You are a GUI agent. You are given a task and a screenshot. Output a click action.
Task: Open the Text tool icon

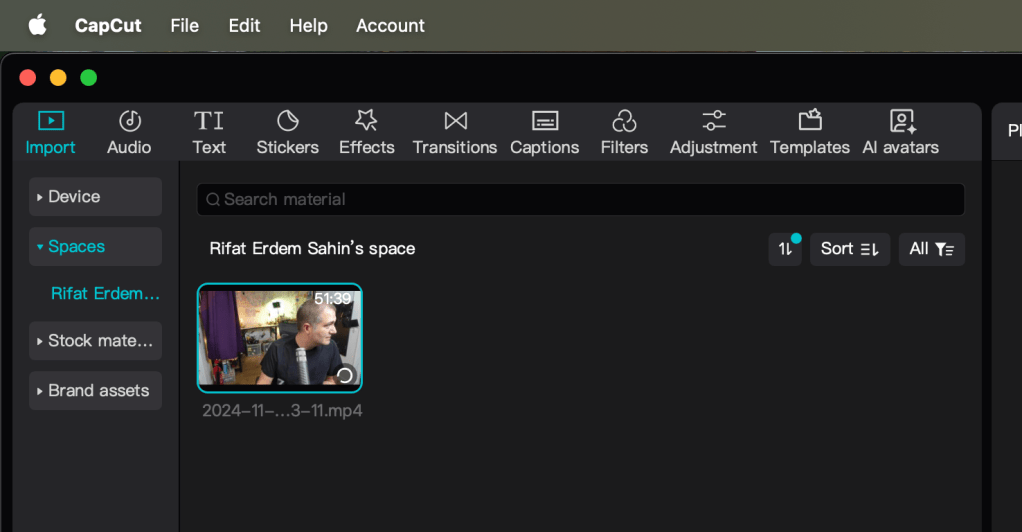click(x=209, y=121)
